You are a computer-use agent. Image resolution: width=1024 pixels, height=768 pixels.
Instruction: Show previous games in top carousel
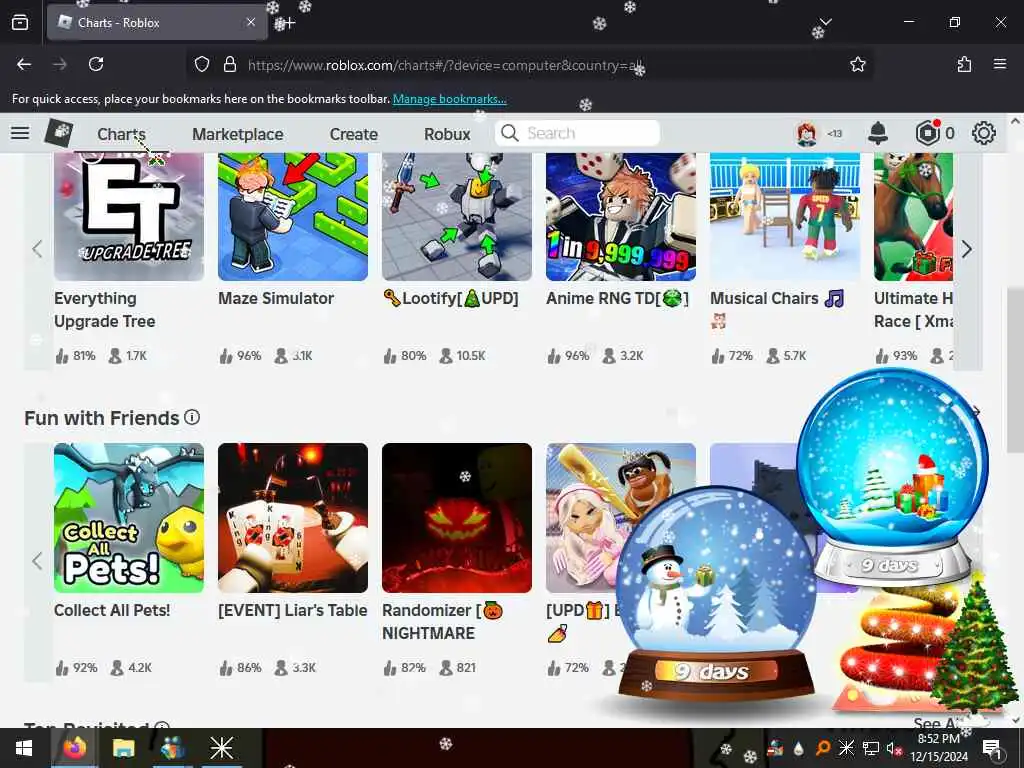(37, 249)
